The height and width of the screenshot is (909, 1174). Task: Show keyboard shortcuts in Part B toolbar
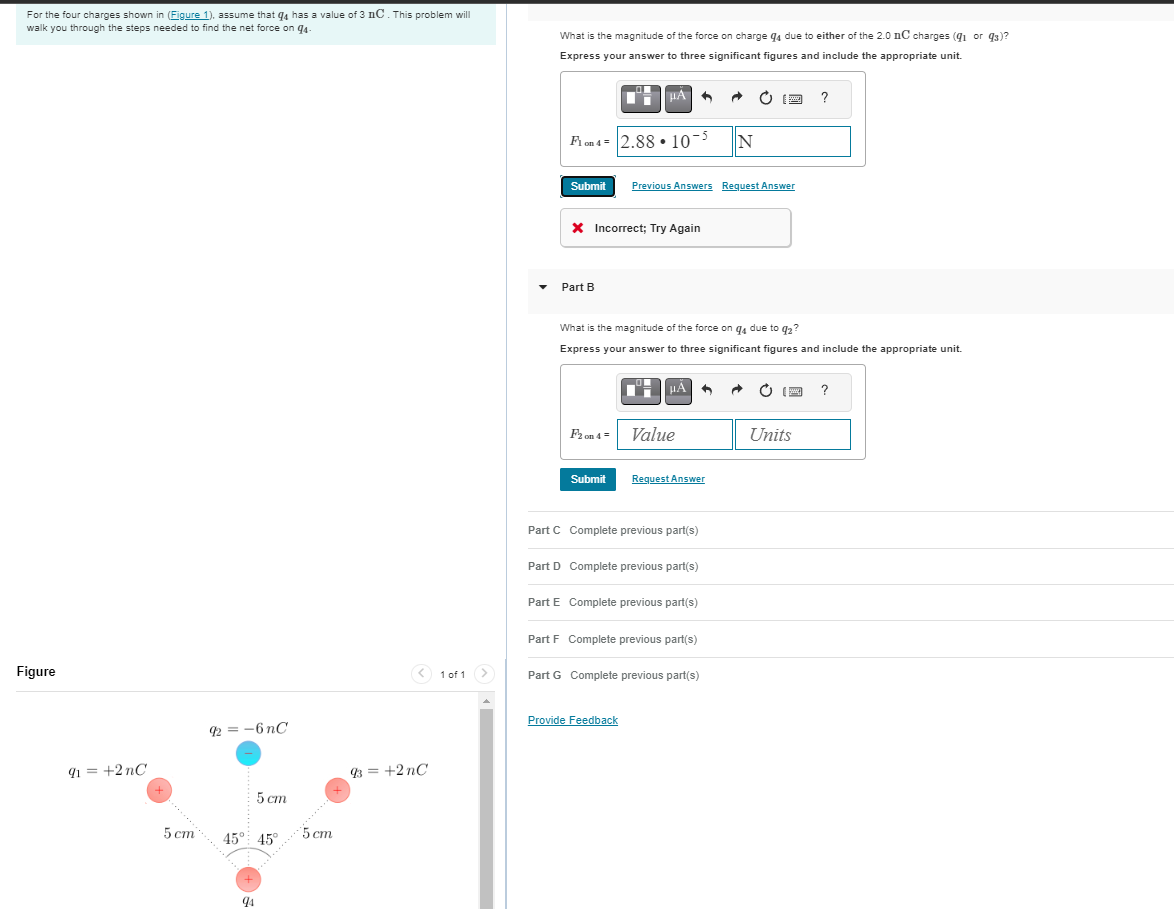(793, 391)
